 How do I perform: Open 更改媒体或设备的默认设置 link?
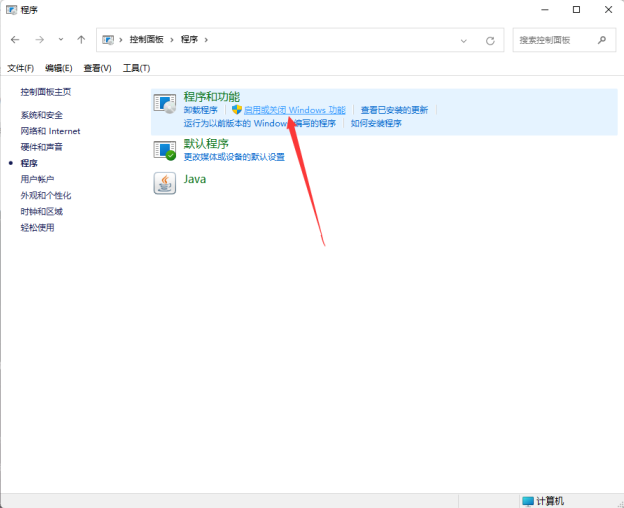234,157
